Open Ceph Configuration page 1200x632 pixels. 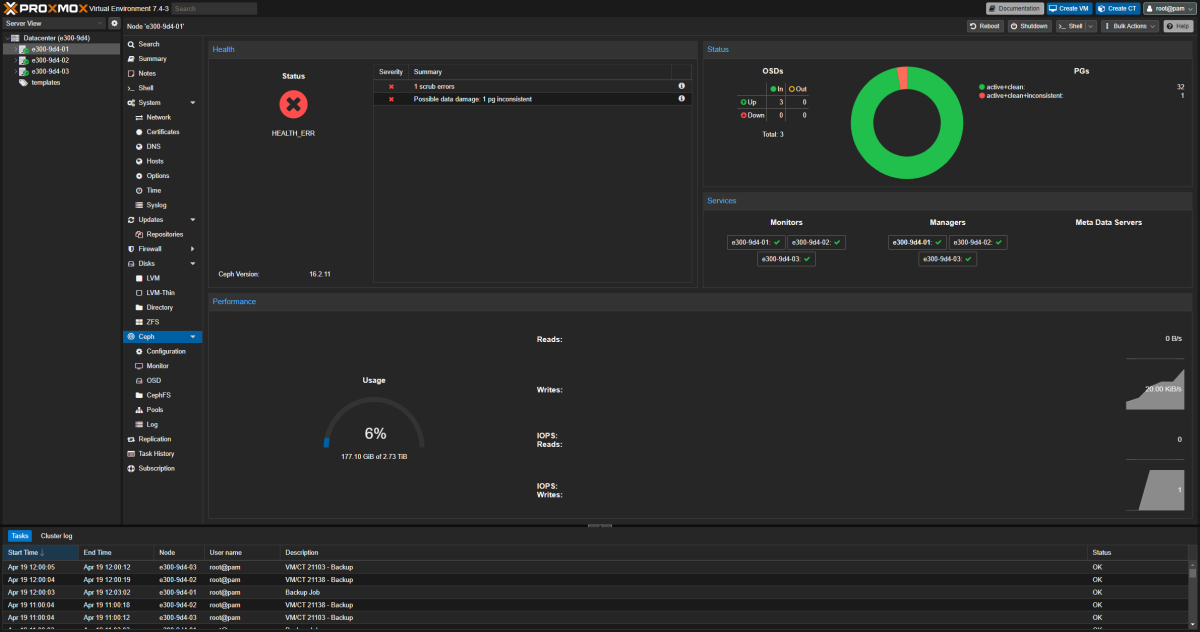tap(162, 351)
